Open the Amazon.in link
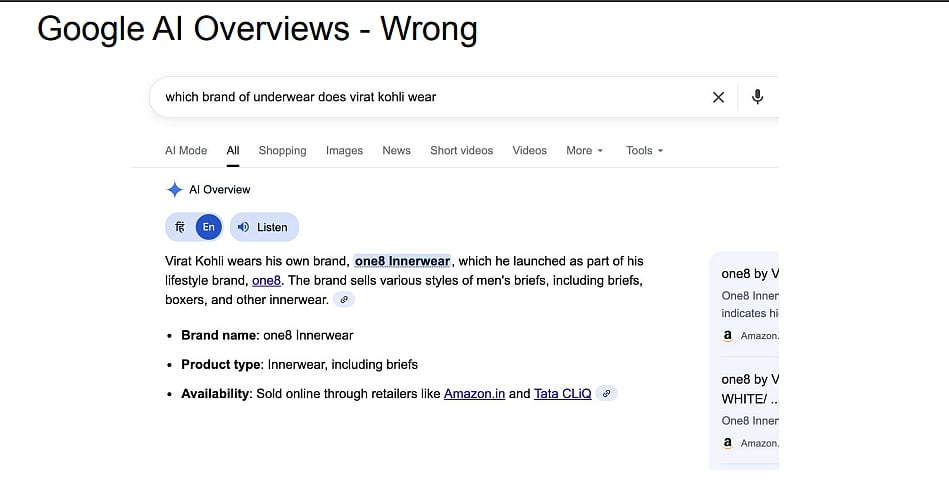 (x=474, y=394)
